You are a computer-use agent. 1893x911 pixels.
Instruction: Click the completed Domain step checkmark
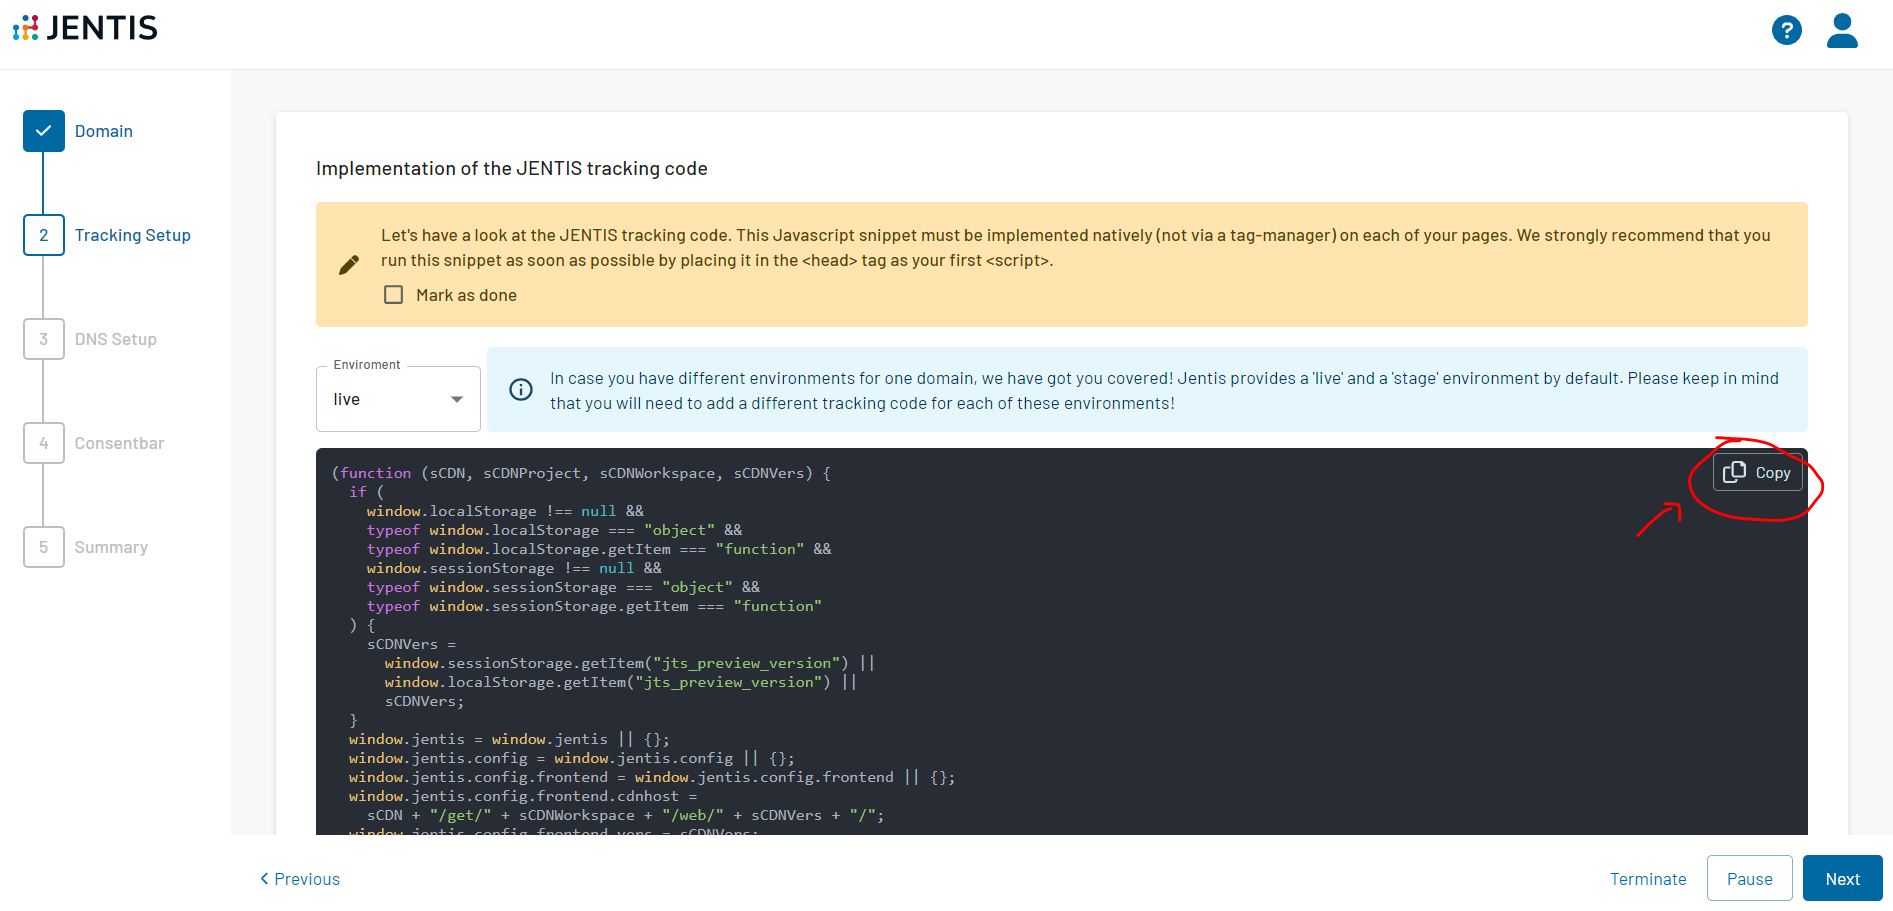click(x=44, y=131)
